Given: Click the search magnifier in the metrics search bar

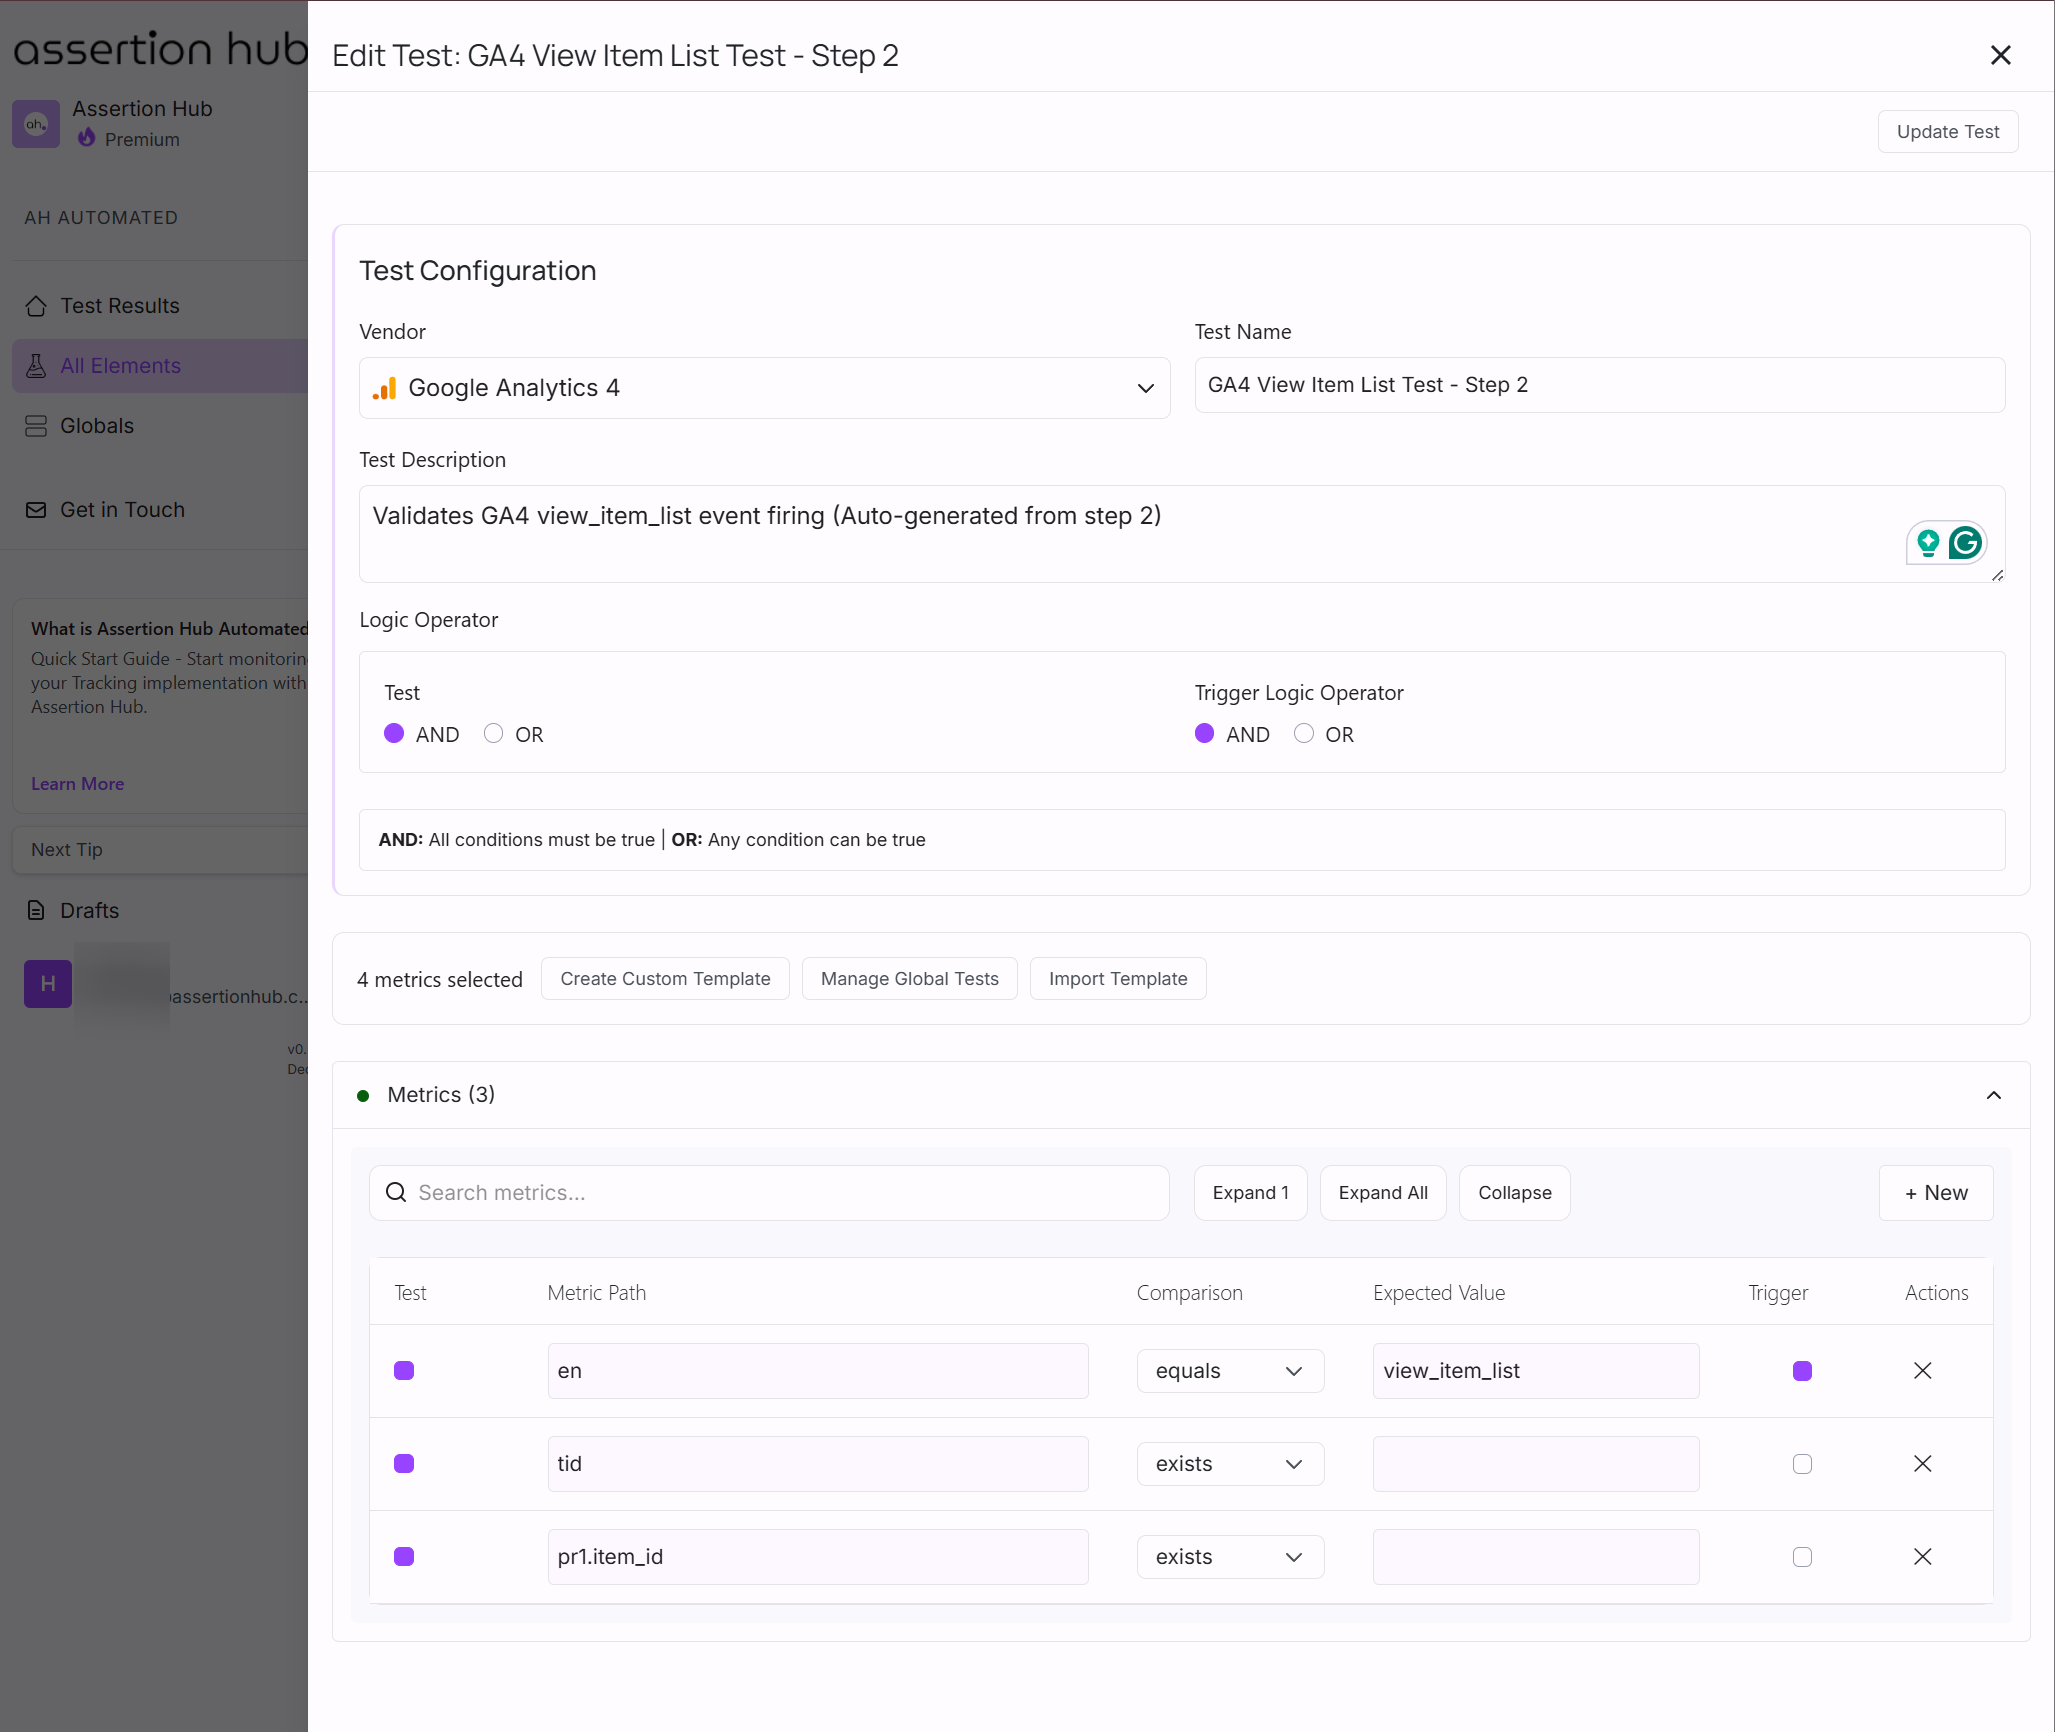Looking at the screenshot, I should point(396,1192).
